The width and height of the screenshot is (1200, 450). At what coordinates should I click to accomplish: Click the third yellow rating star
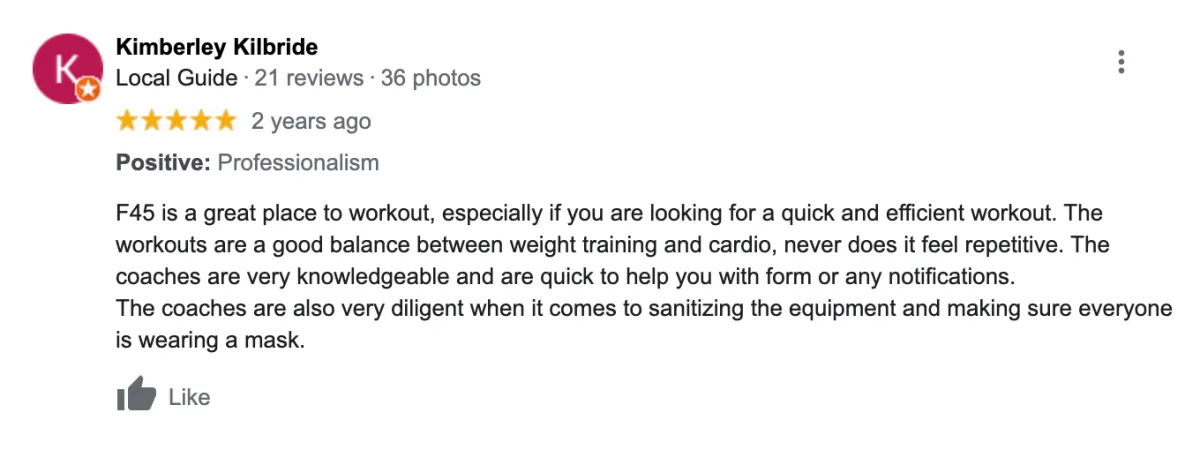176,121
